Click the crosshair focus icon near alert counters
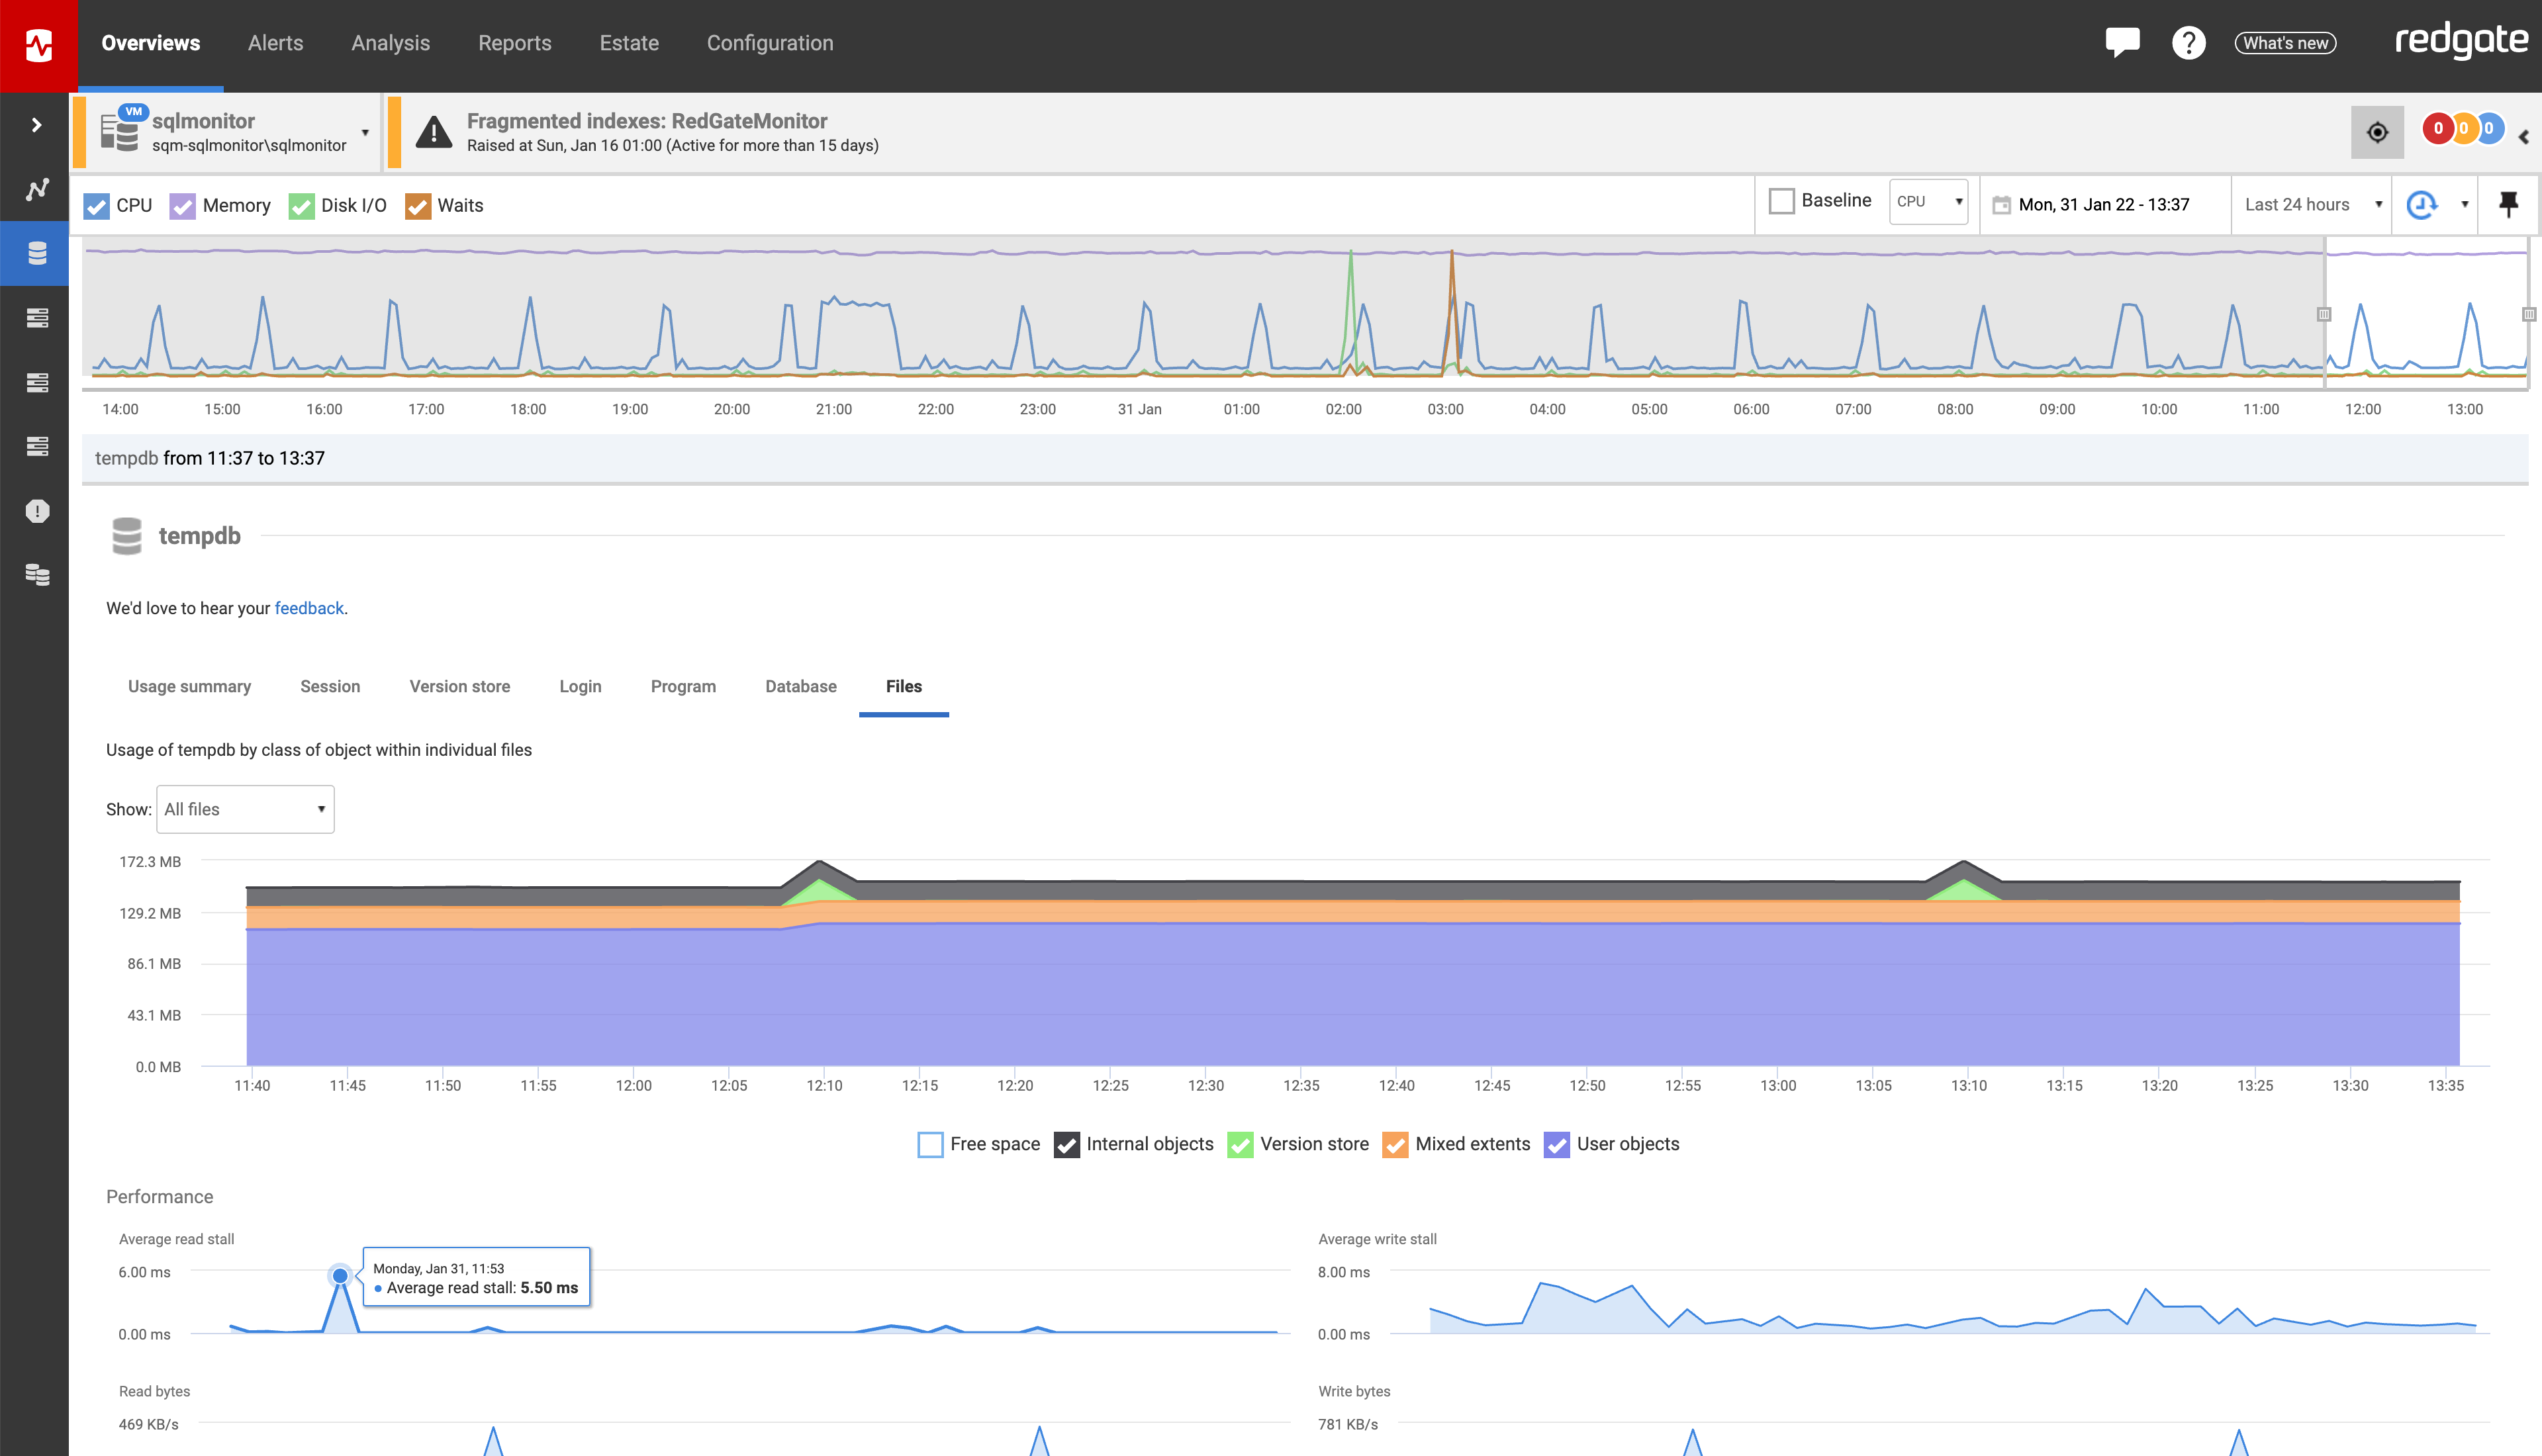 2378,131
